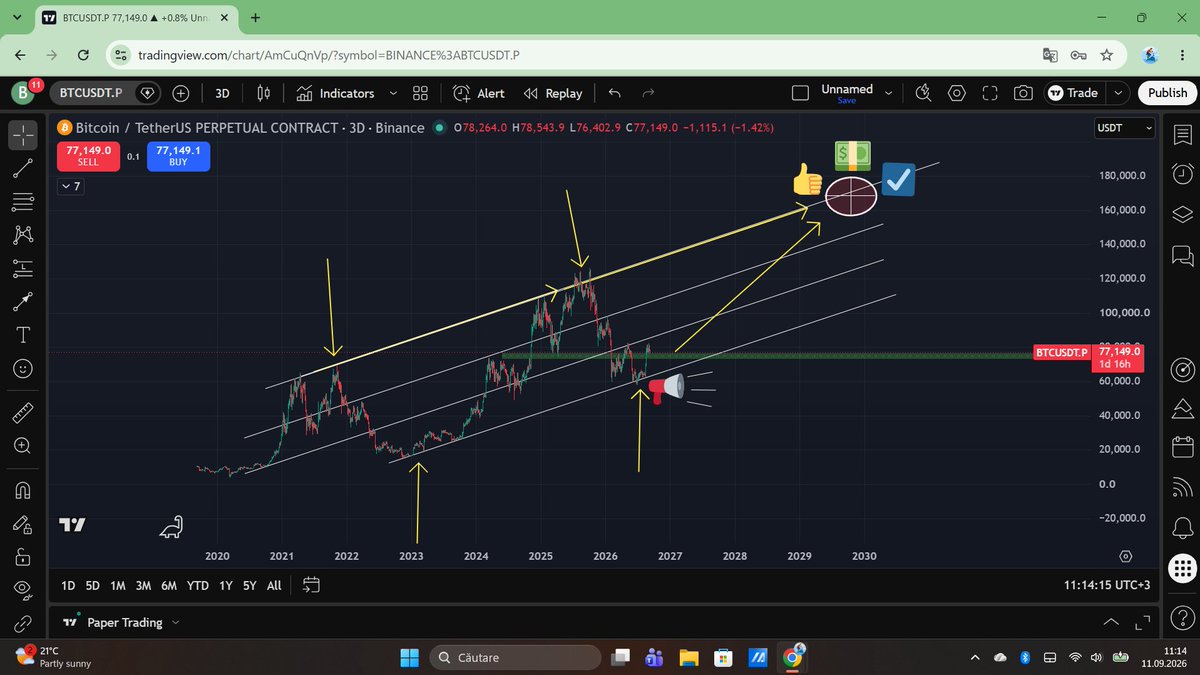Select the 6M date range
This screenshot has height=675, width=1200.
coord(169,585)
